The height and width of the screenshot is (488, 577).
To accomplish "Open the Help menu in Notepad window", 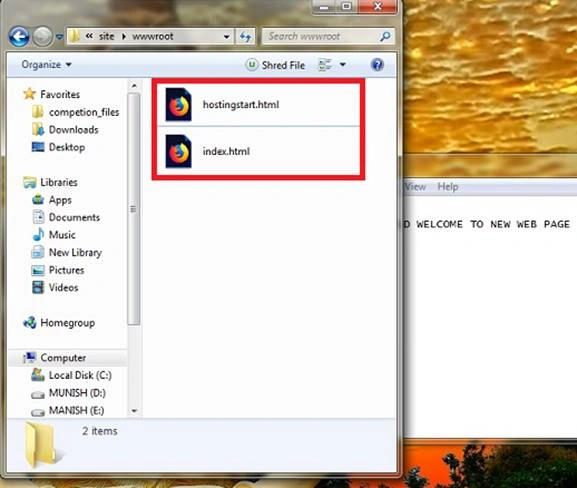I will 448,187.
